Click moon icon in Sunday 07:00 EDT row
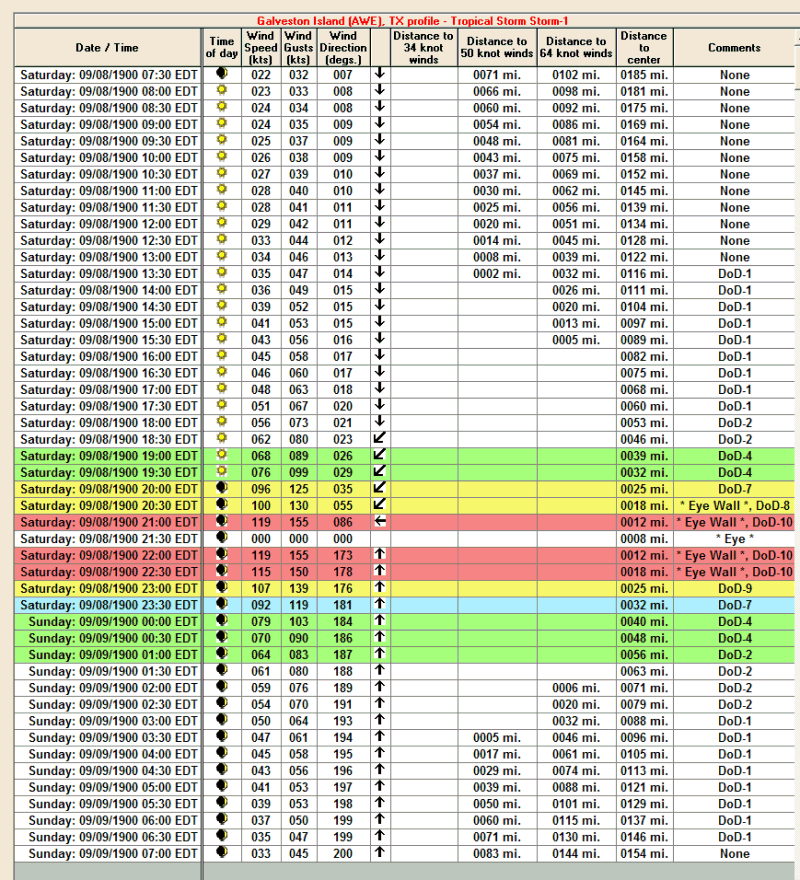The height and width of the screenshot is (880, 800). [222, 852]
